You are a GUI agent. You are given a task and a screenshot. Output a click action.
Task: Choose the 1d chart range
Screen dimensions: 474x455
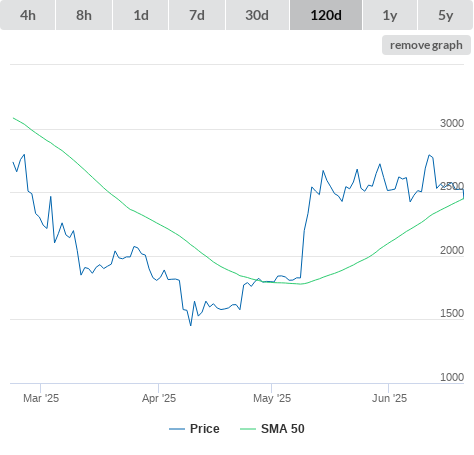(141, 15)
